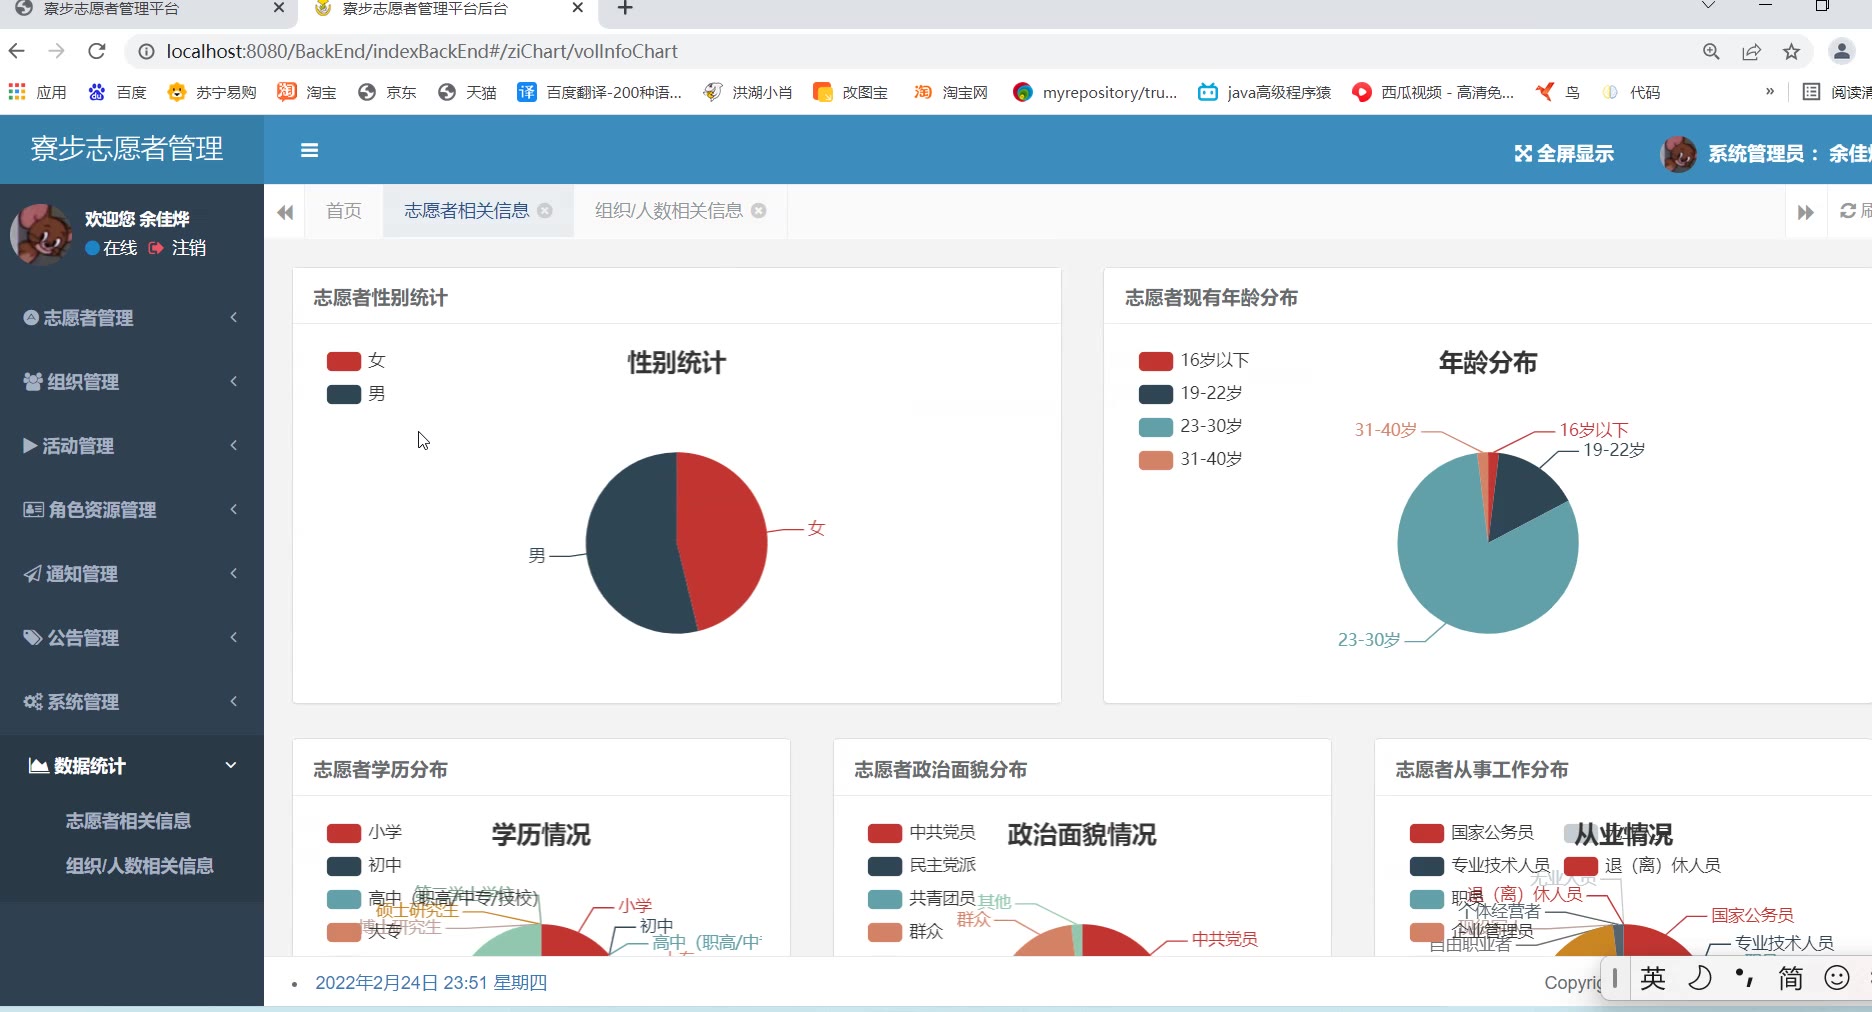Toggle 专业技术人员 legend in occupation chart

(x=1479, y=866)
